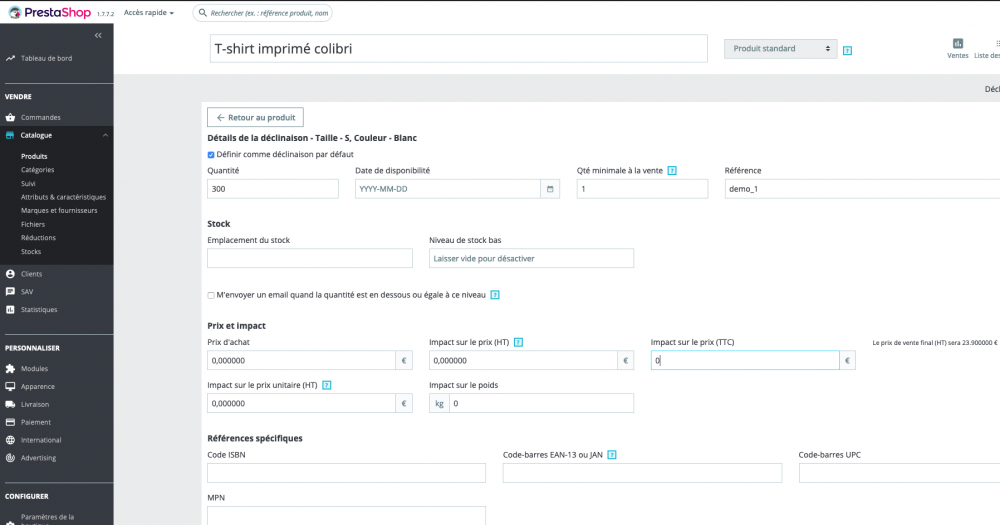Click the Référence input field
This screenshot has height=525, width=1000.
pos(860,189)
